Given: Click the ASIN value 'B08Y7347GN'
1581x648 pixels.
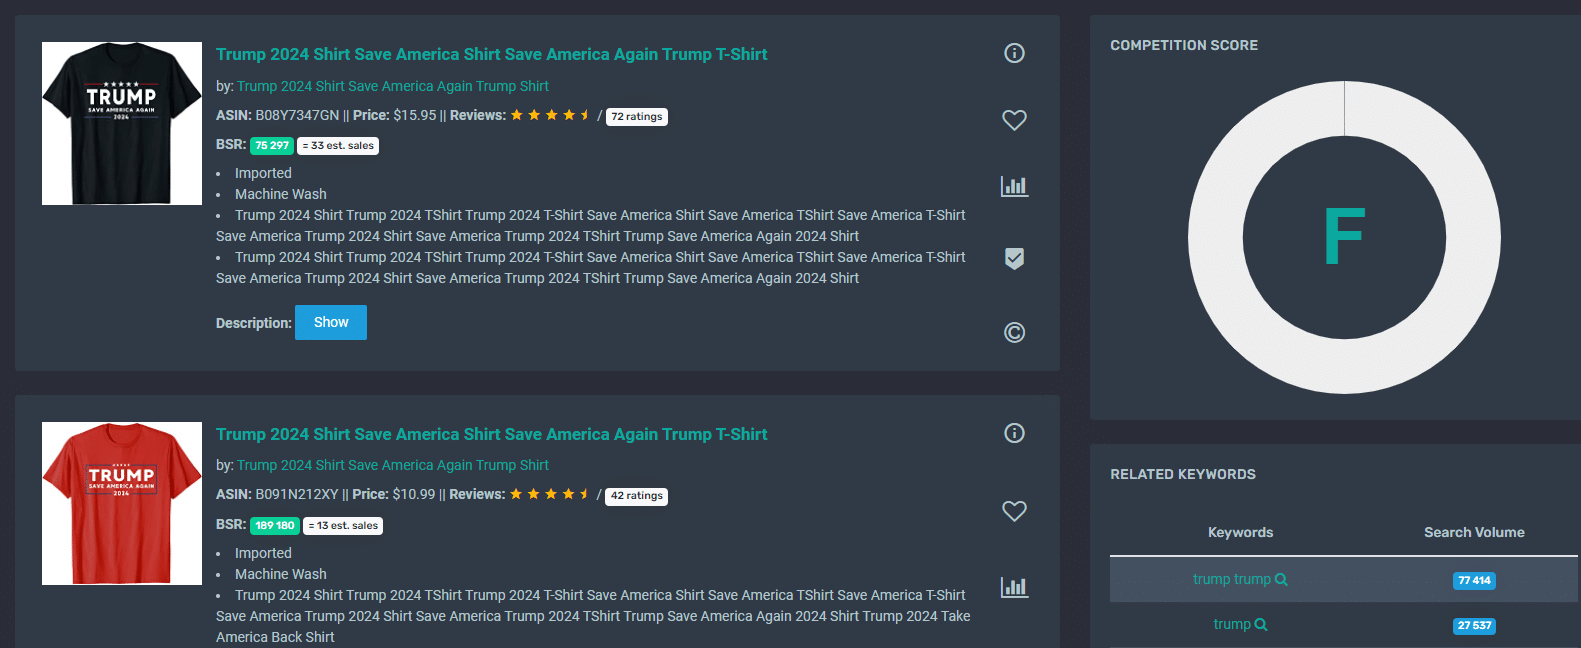Looking at the screenshot, I should click(297, 115).
